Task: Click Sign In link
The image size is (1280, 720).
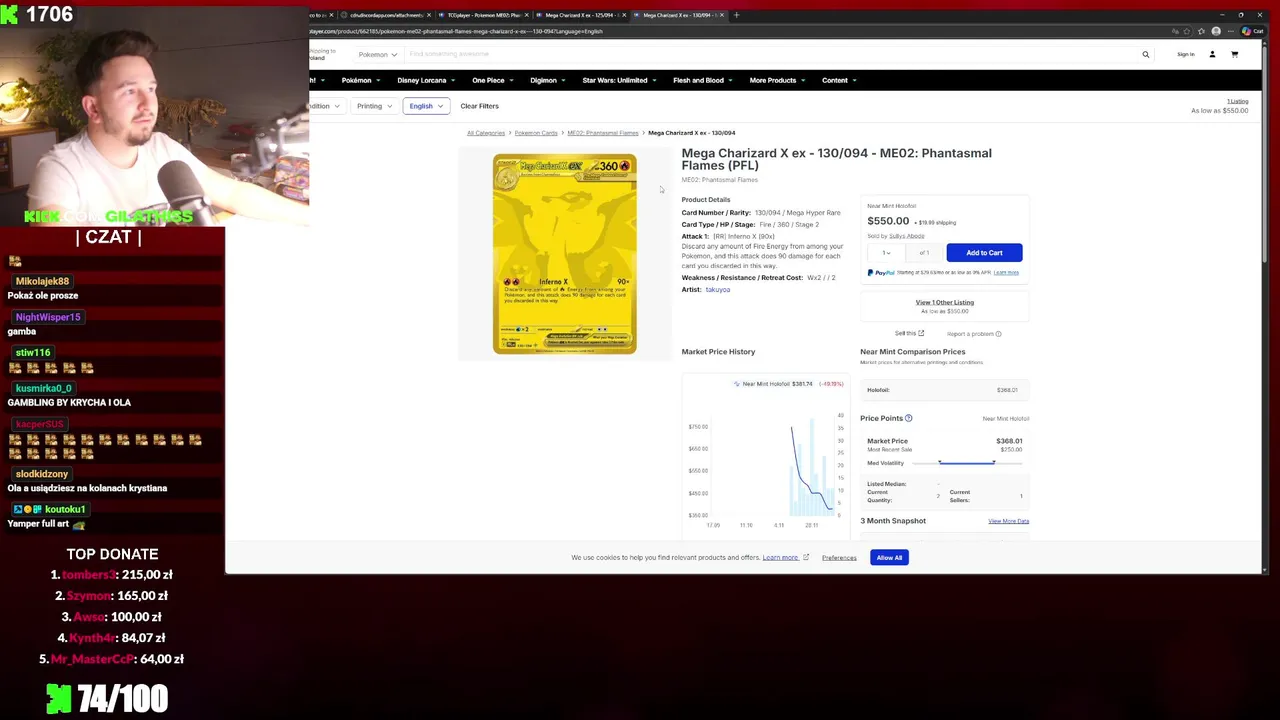Action: click(1185, 55)
